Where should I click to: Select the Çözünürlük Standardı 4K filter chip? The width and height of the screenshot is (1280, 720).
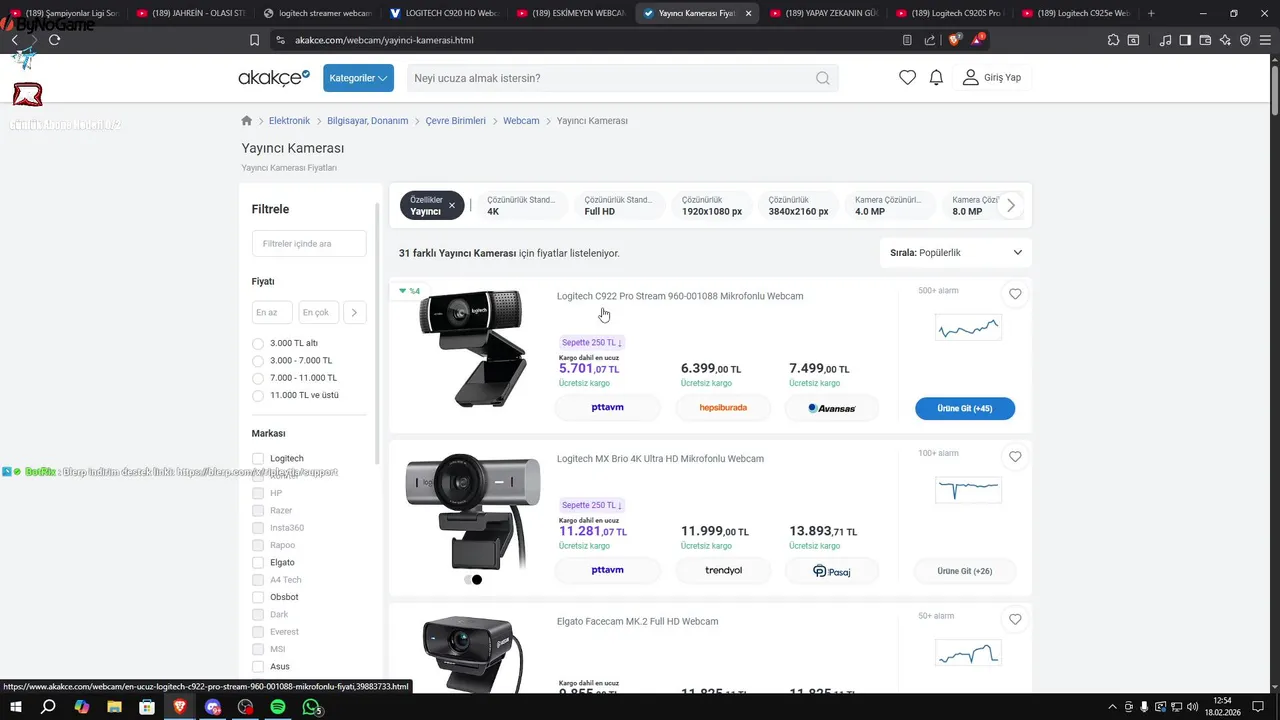[x=521, y=205]
